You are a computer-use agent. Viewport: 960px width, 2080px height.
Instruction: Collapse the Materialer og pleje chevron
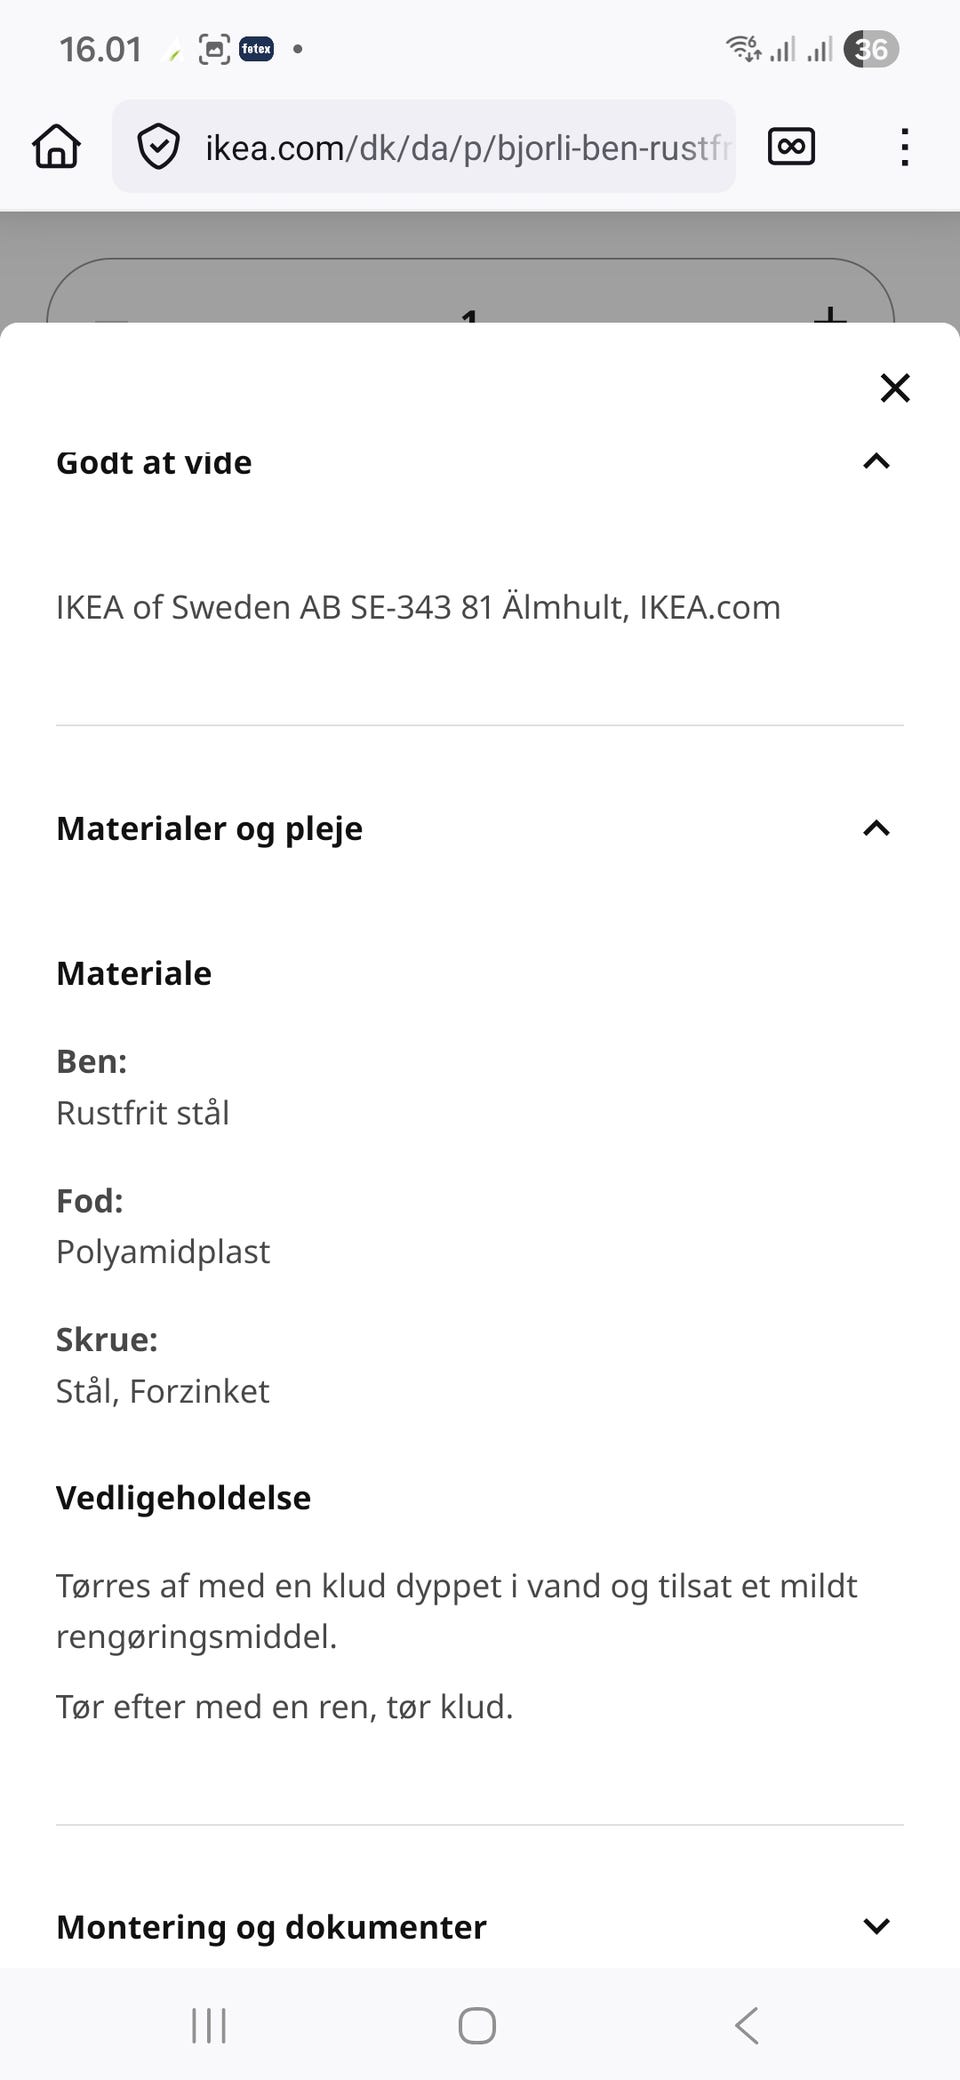click(876, 828)
